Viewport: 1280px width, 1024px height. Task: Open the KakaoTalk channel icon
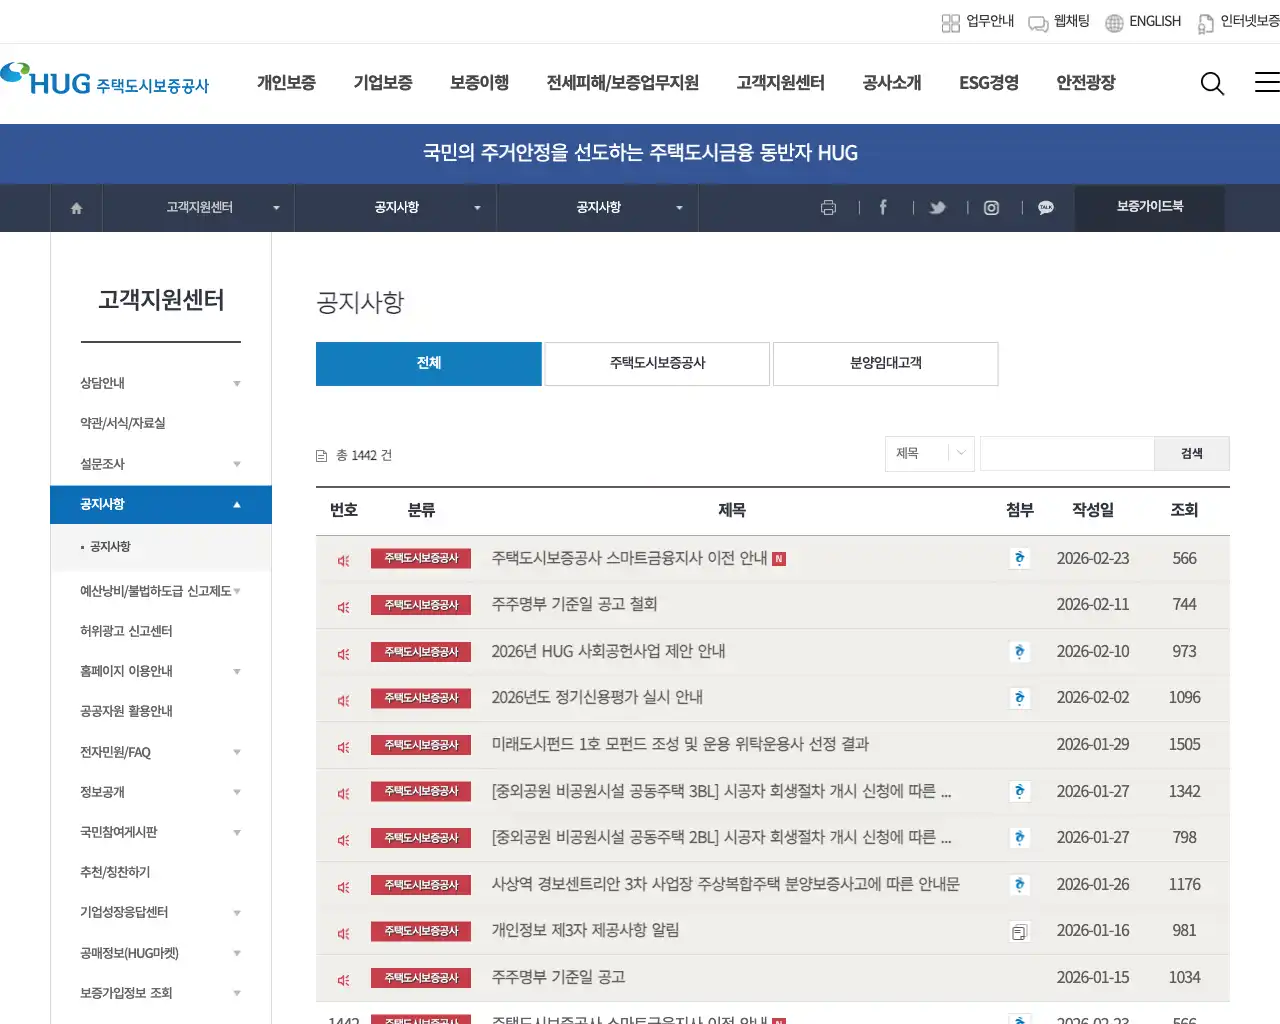[x=1045, y=208]
